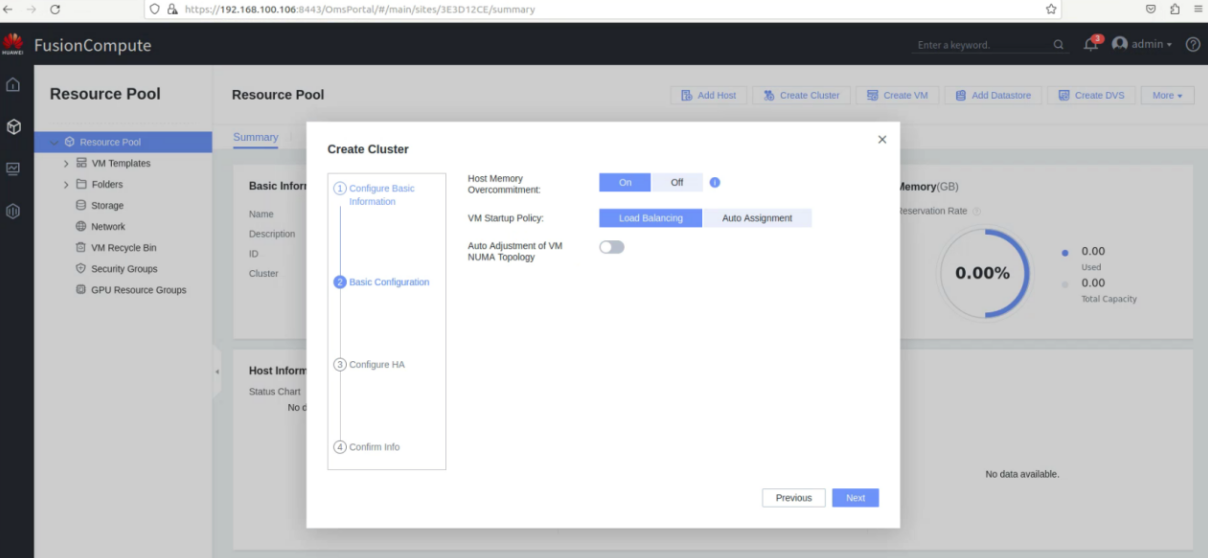Click the Add Host button
The width and height of the screenshot is (1208, 558).
pyautogui.click(x=708, y=95)
